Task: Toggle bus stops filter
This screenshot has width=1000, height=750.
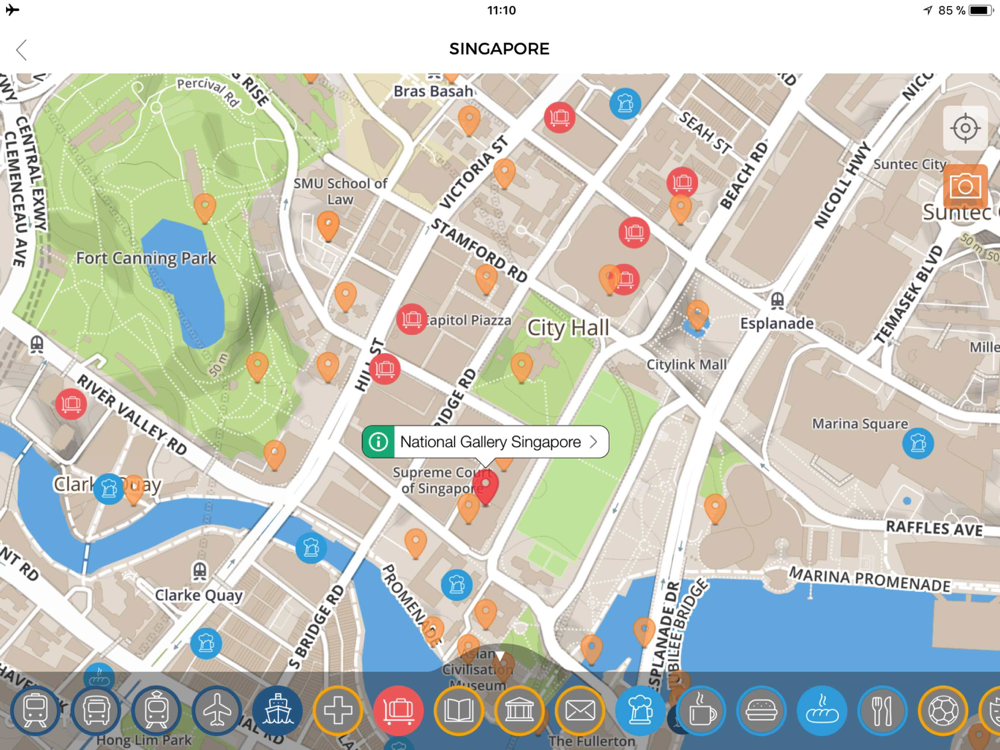Action: coord(96,710)
